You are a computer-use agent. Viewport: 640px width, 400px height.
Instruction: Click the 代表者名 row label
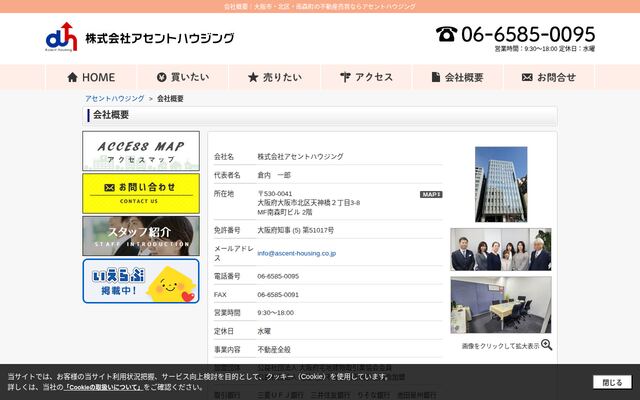click(227, 175)
